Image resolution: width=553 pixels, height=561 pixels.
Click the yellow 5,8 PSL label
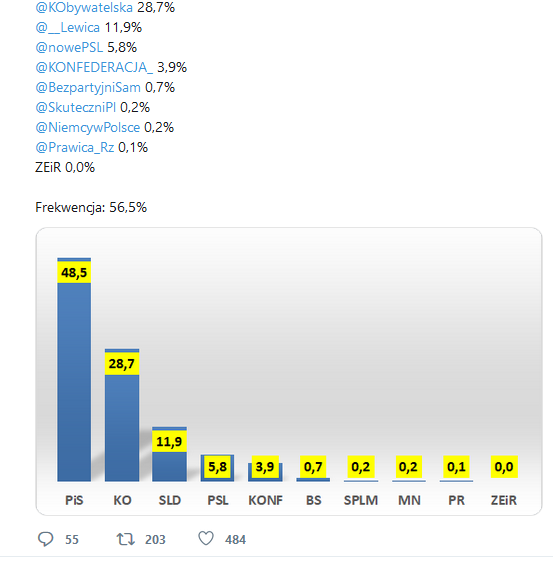pos(217,467)
